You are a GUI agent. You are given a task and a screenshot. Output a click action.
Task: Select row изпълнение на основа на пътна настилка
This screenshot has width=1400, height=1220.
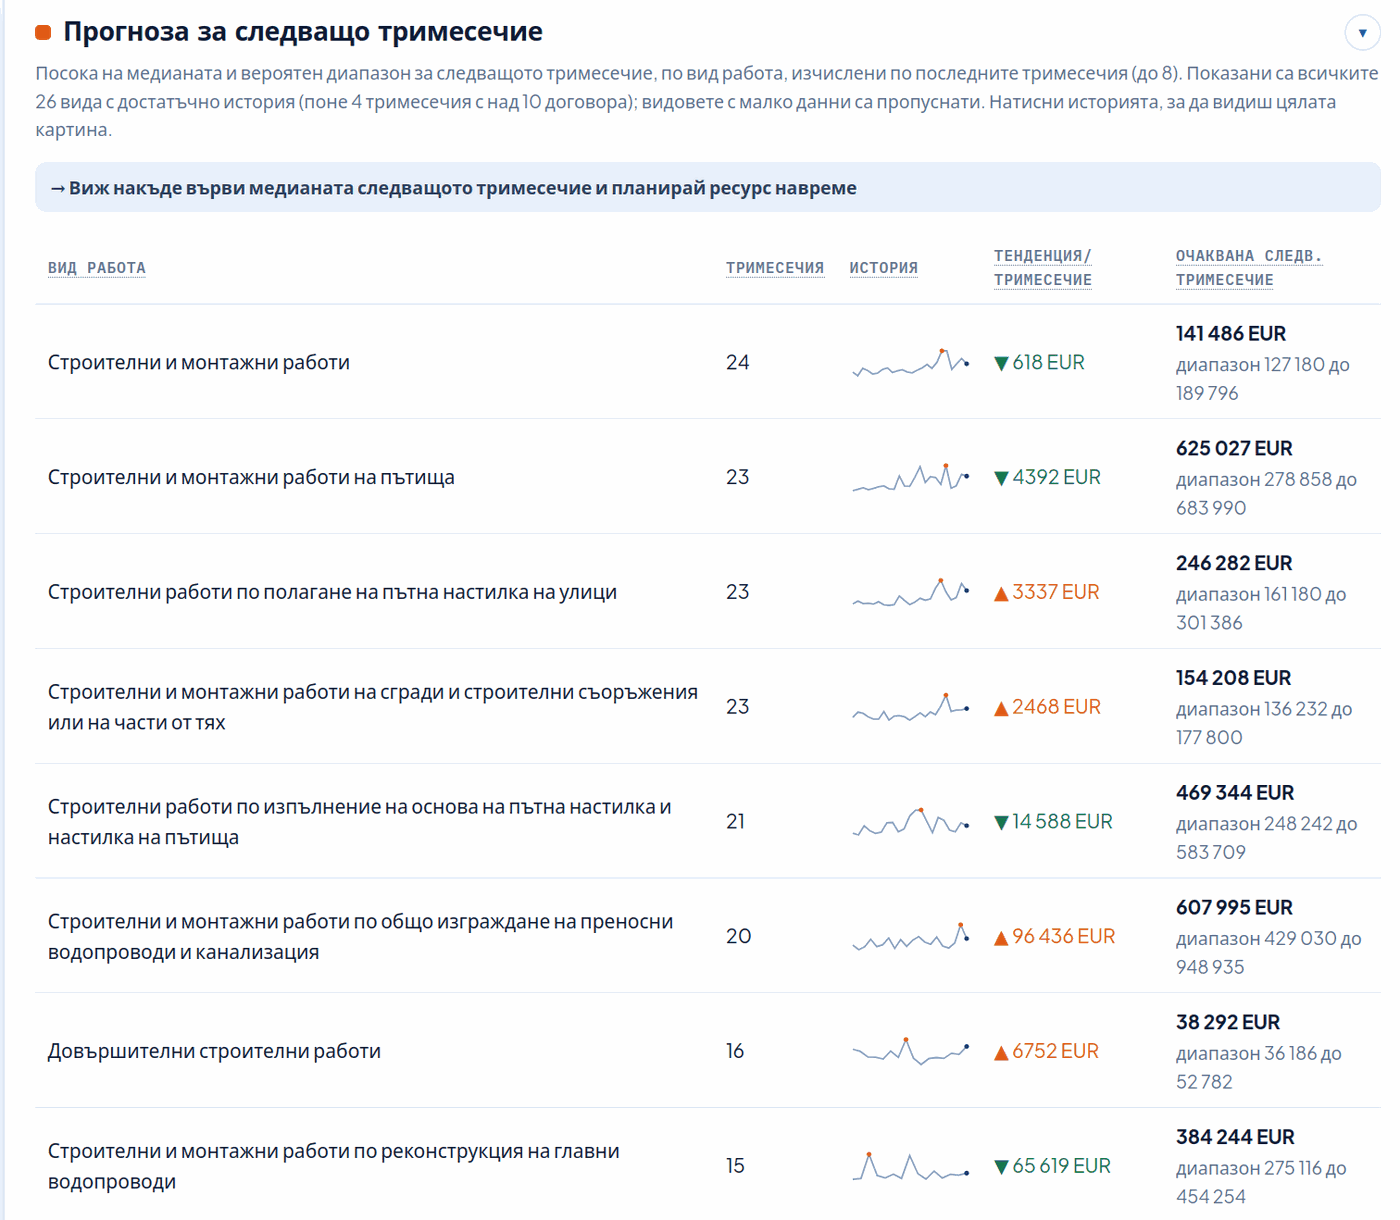[x=708, y=822]
